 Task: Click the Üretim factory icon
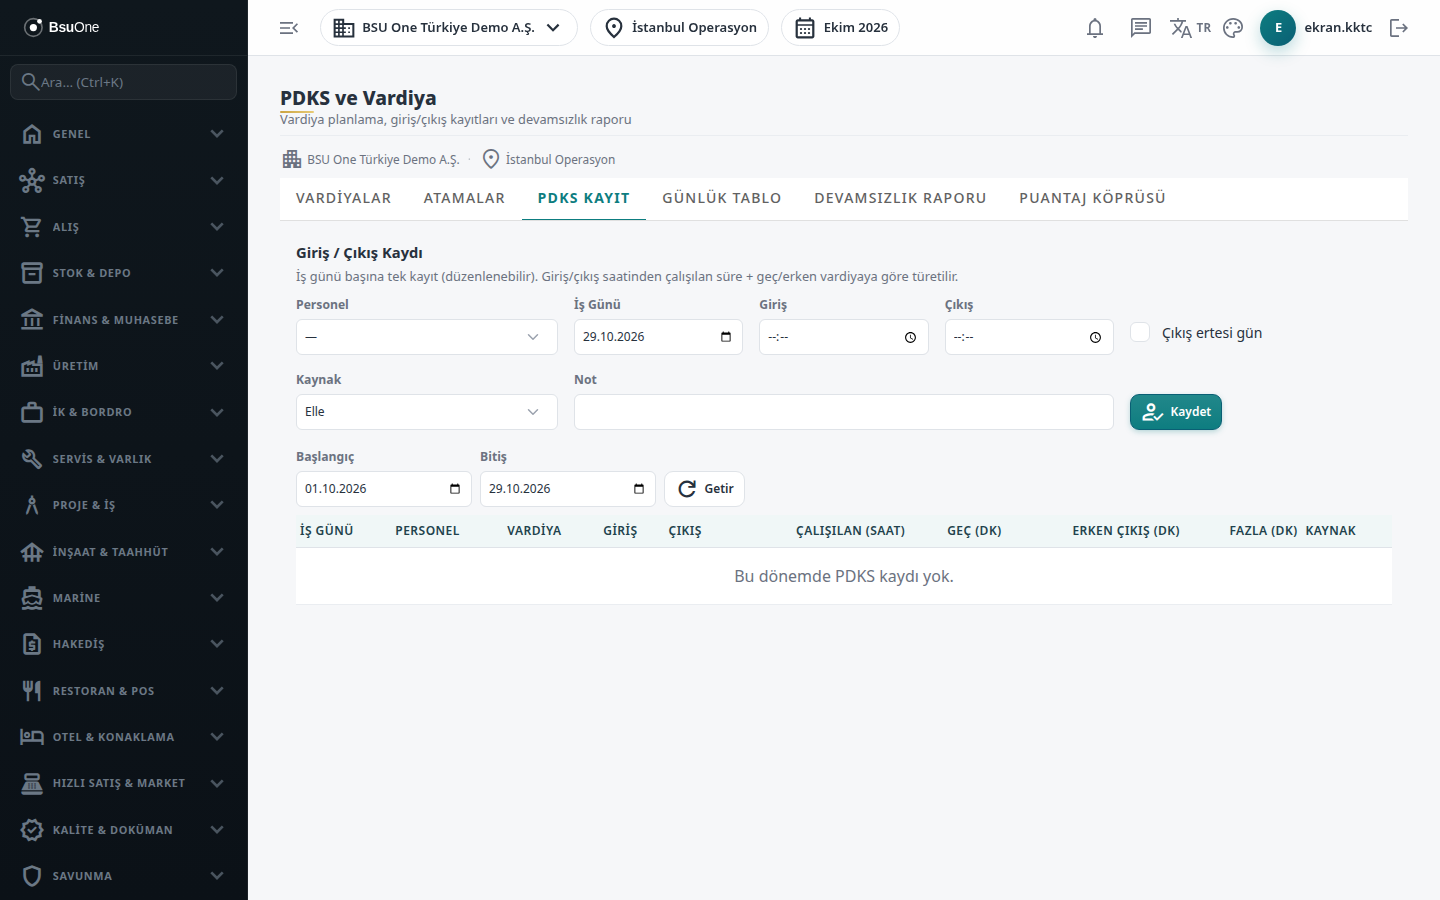coord(32,366)
